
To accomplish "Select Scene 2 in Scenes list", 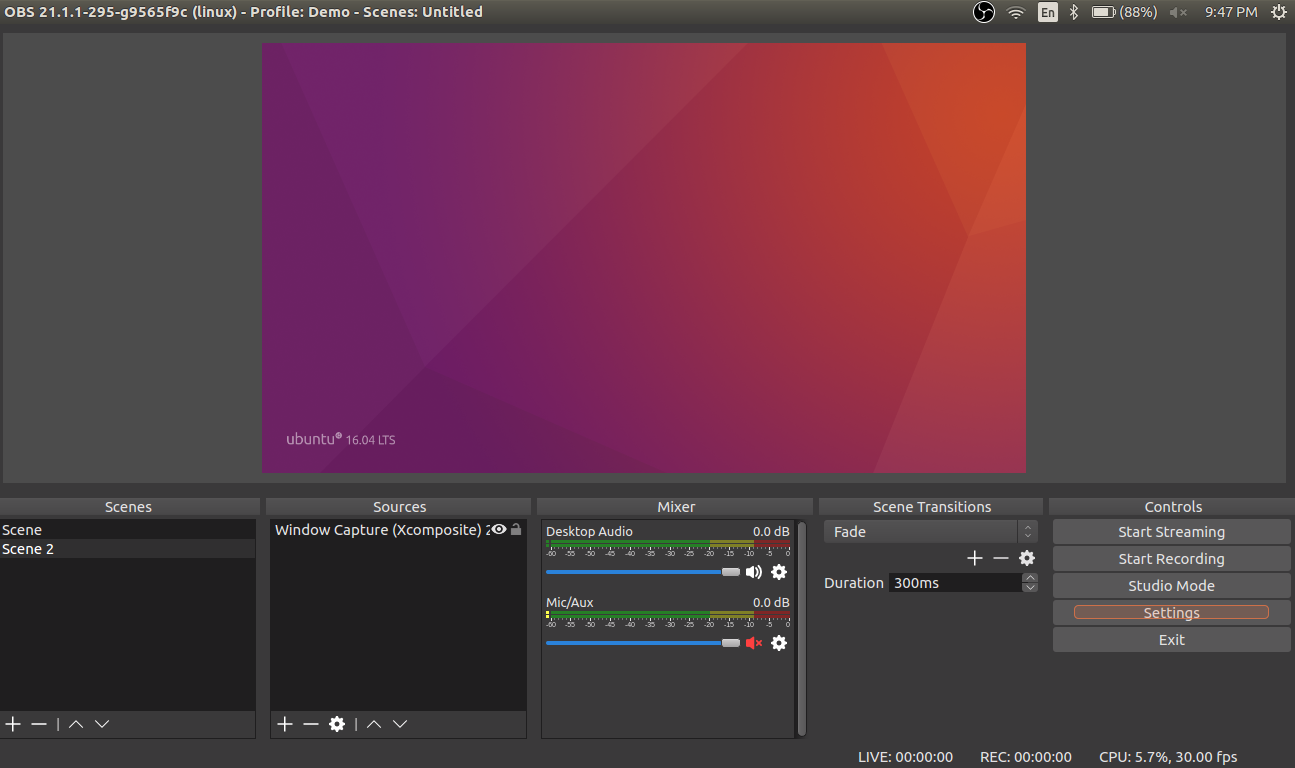I will [128, 549].
